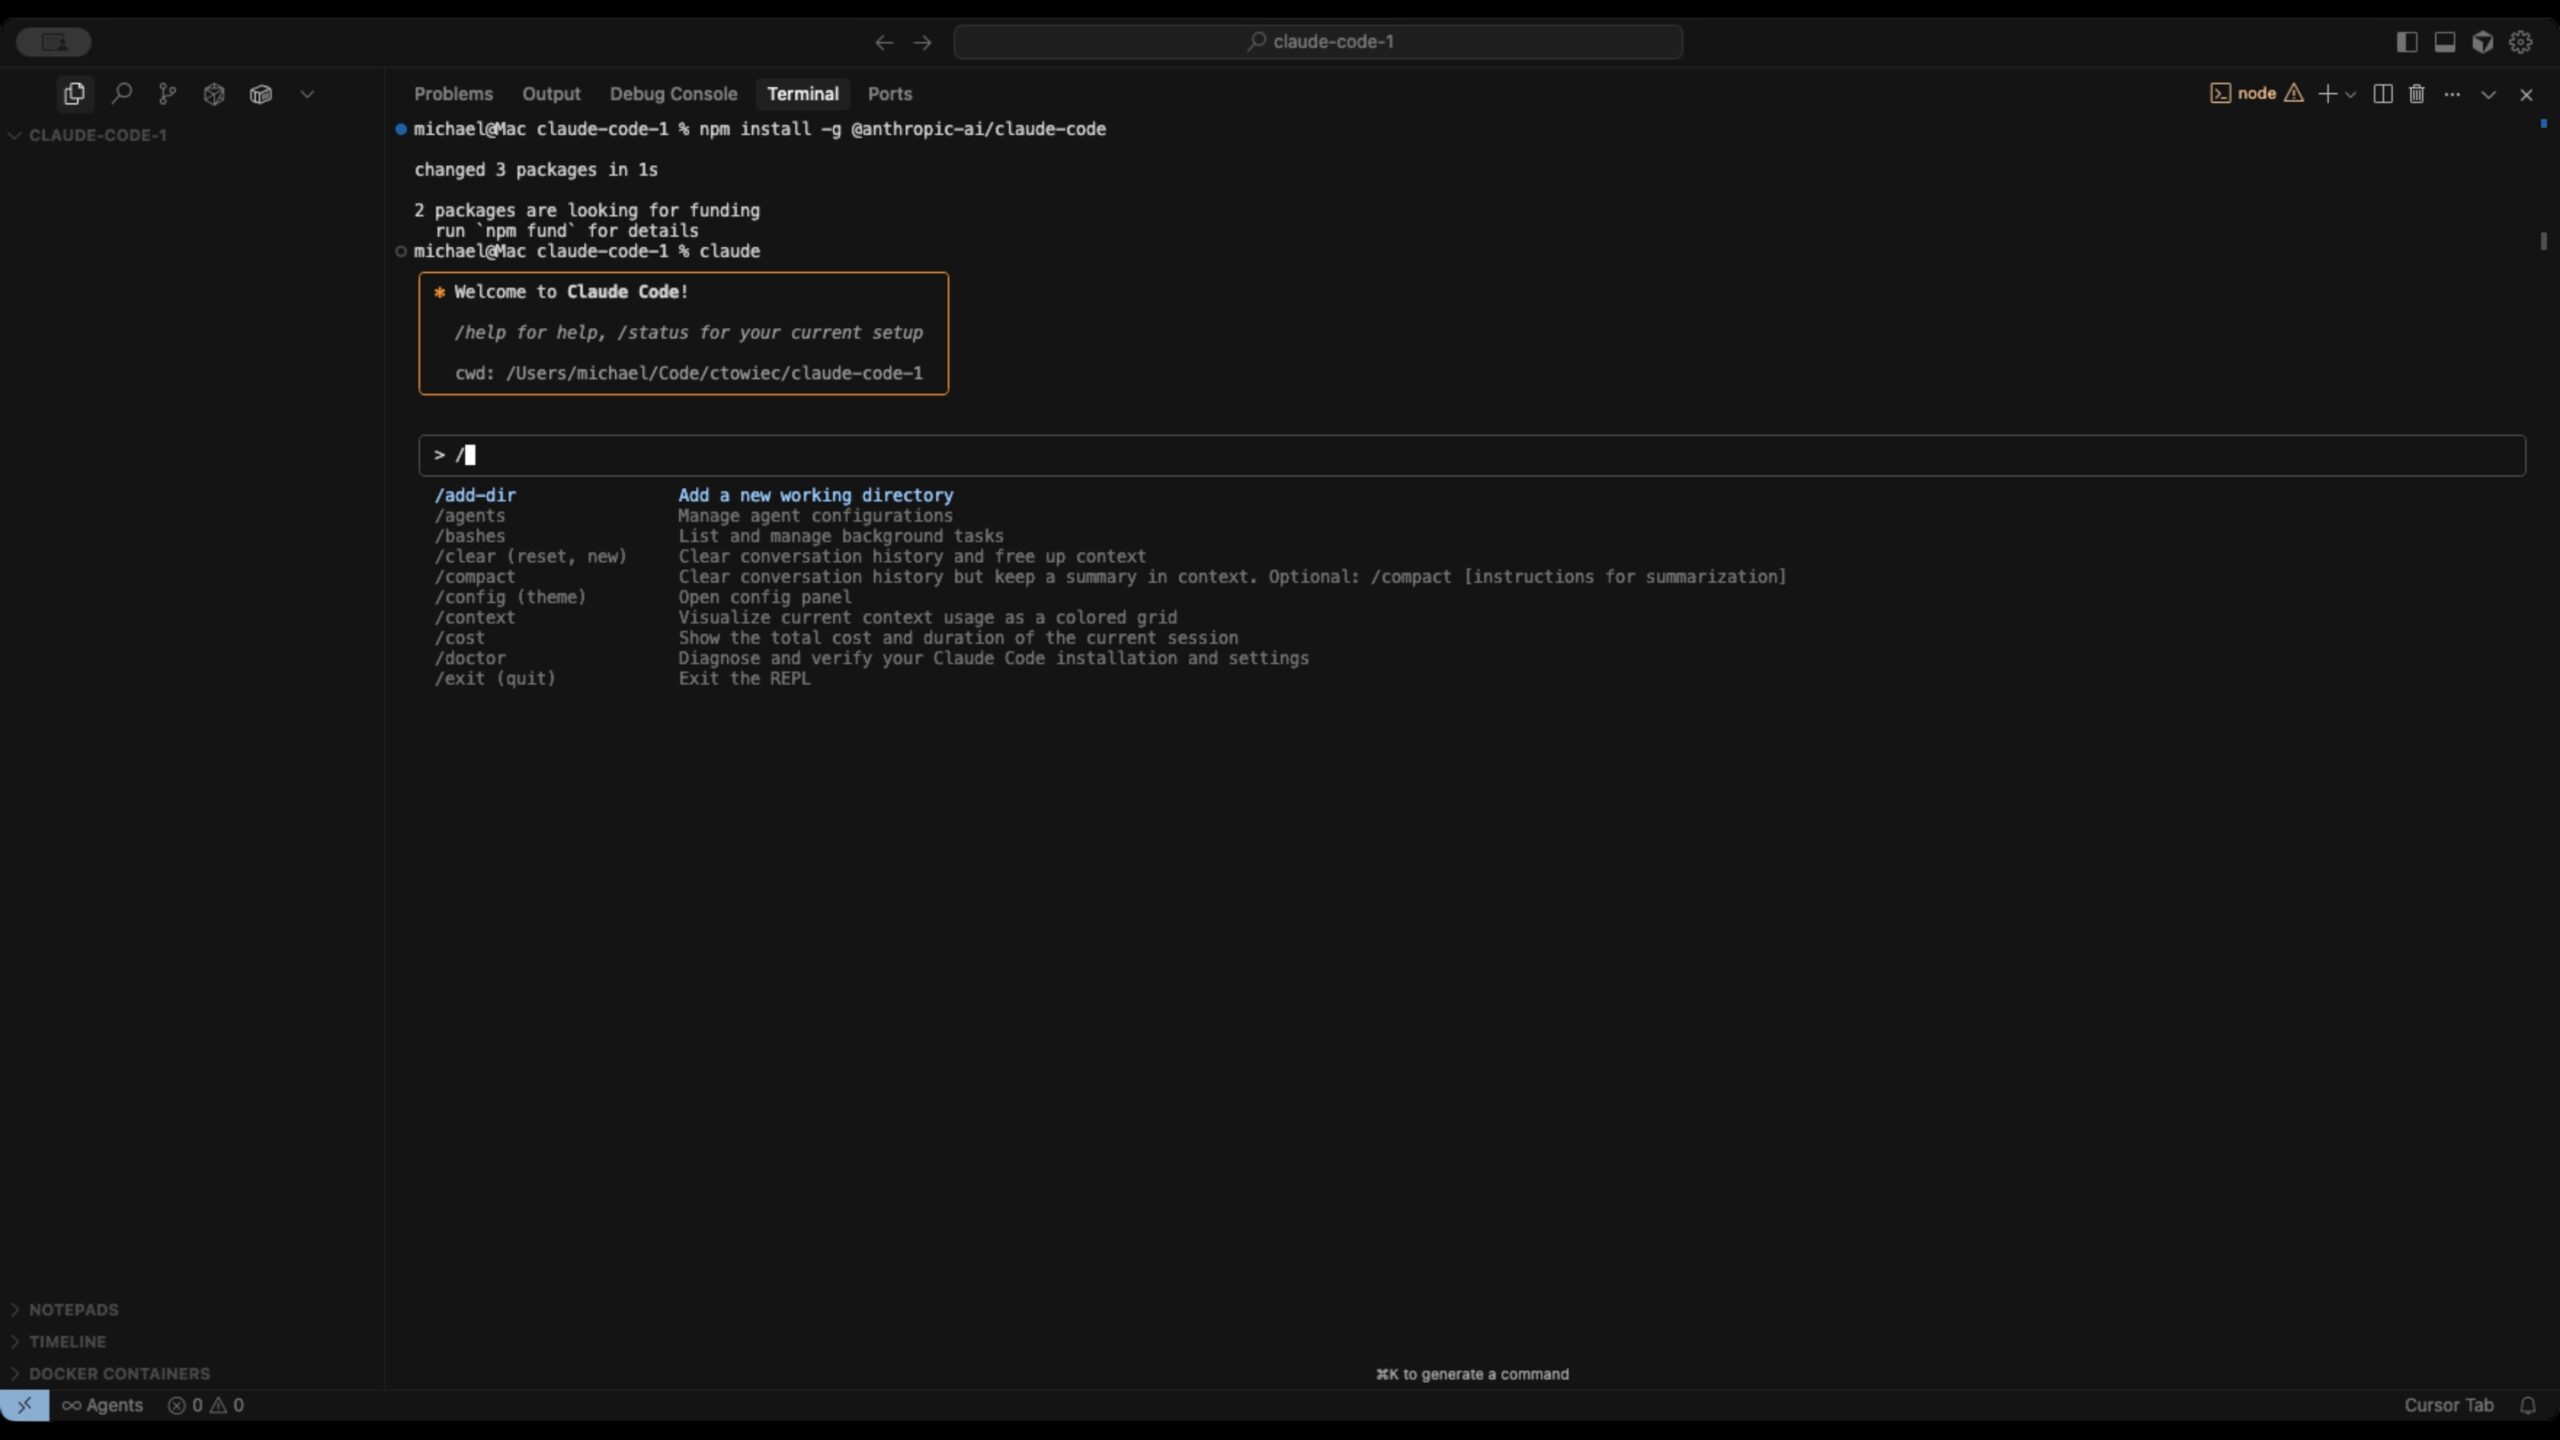This screenshot has height=1440, width=2560.
Task: Open the Search view in sidebar
Action: 121,94
